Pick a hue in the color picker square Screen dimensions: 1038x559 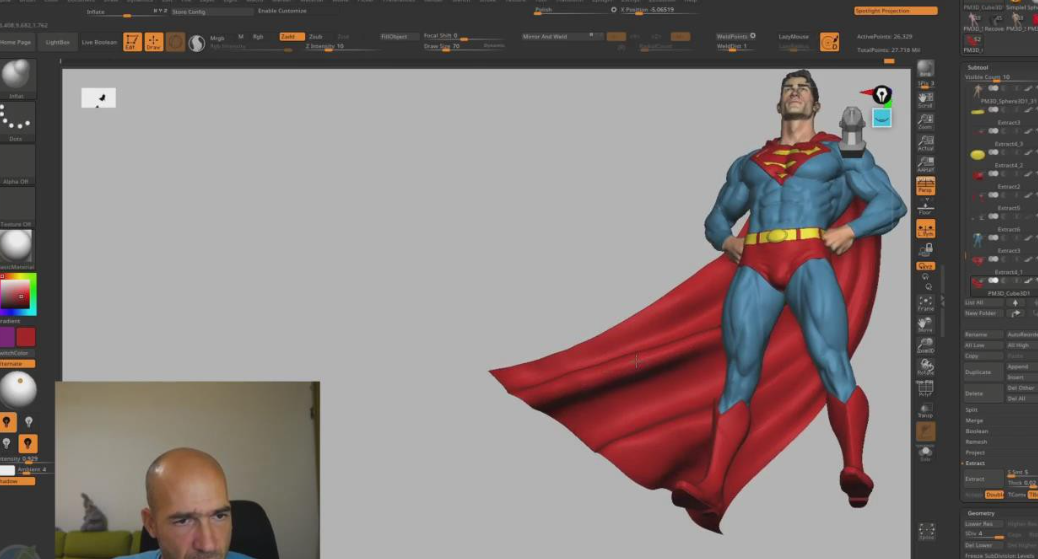(18, 294)
